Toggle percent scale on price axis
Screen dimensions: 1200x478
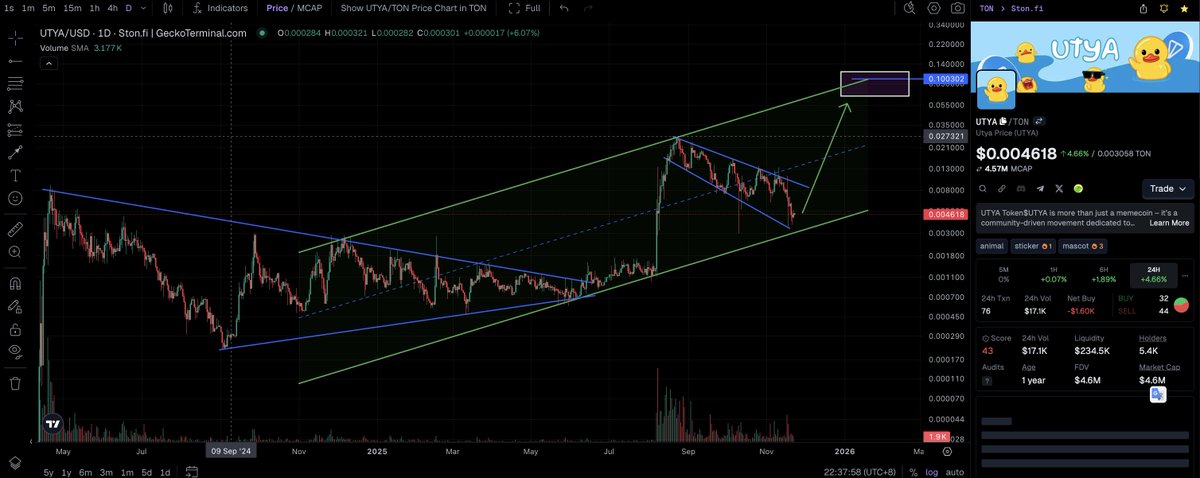click(x=916, y=472)
